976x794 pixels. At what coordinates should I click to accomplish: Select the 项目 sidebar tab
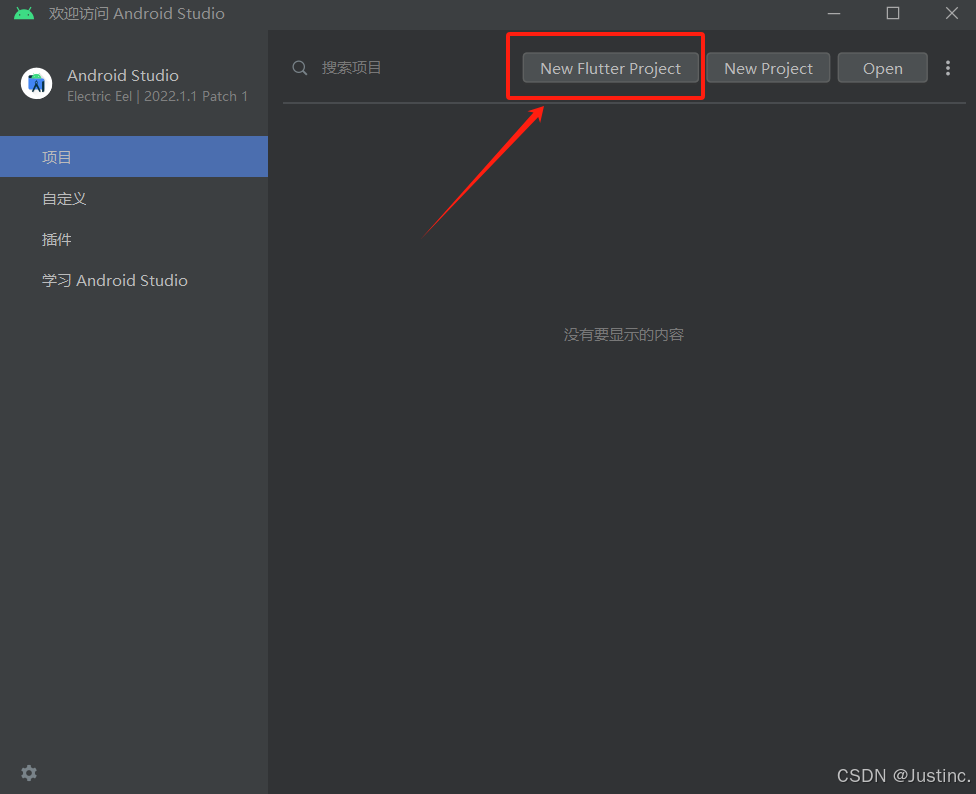pyautogui.click(x=134, y=157)
